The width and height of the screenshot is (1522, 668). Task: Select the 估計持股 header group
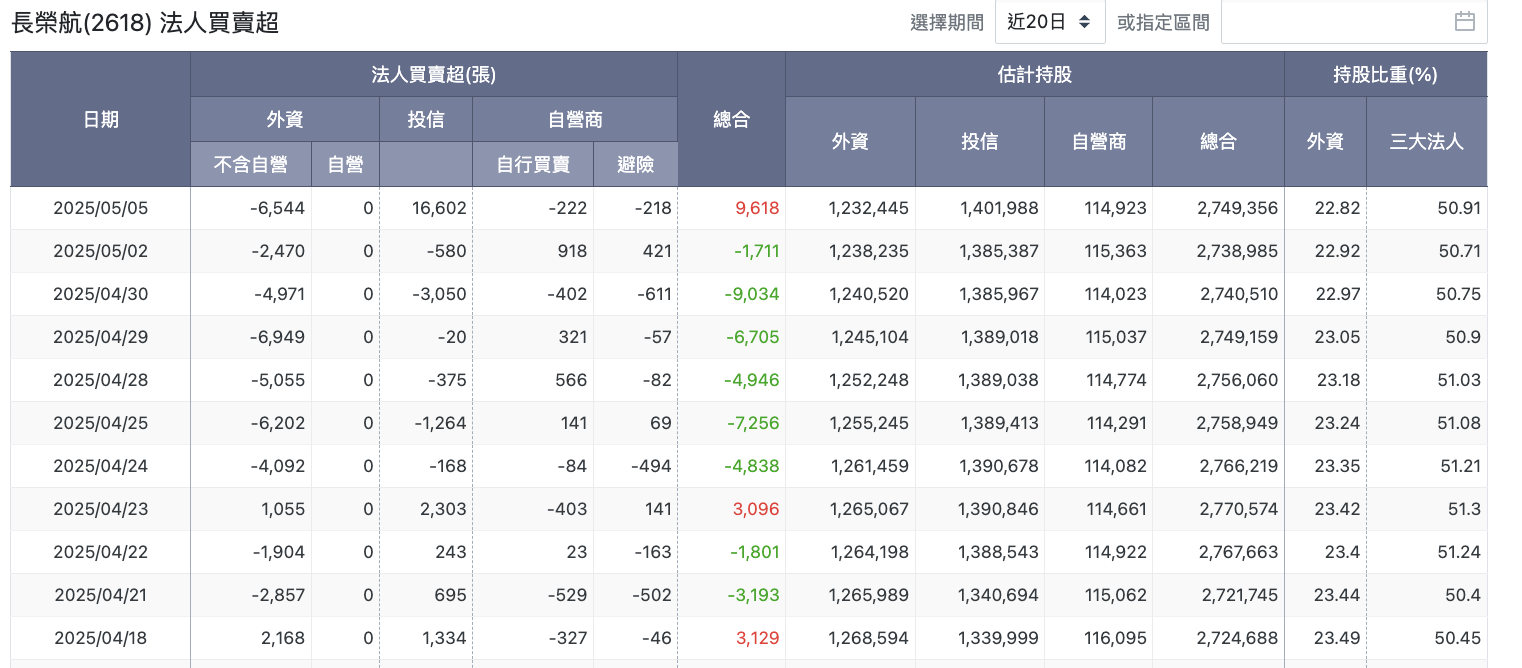[1035, 74]
